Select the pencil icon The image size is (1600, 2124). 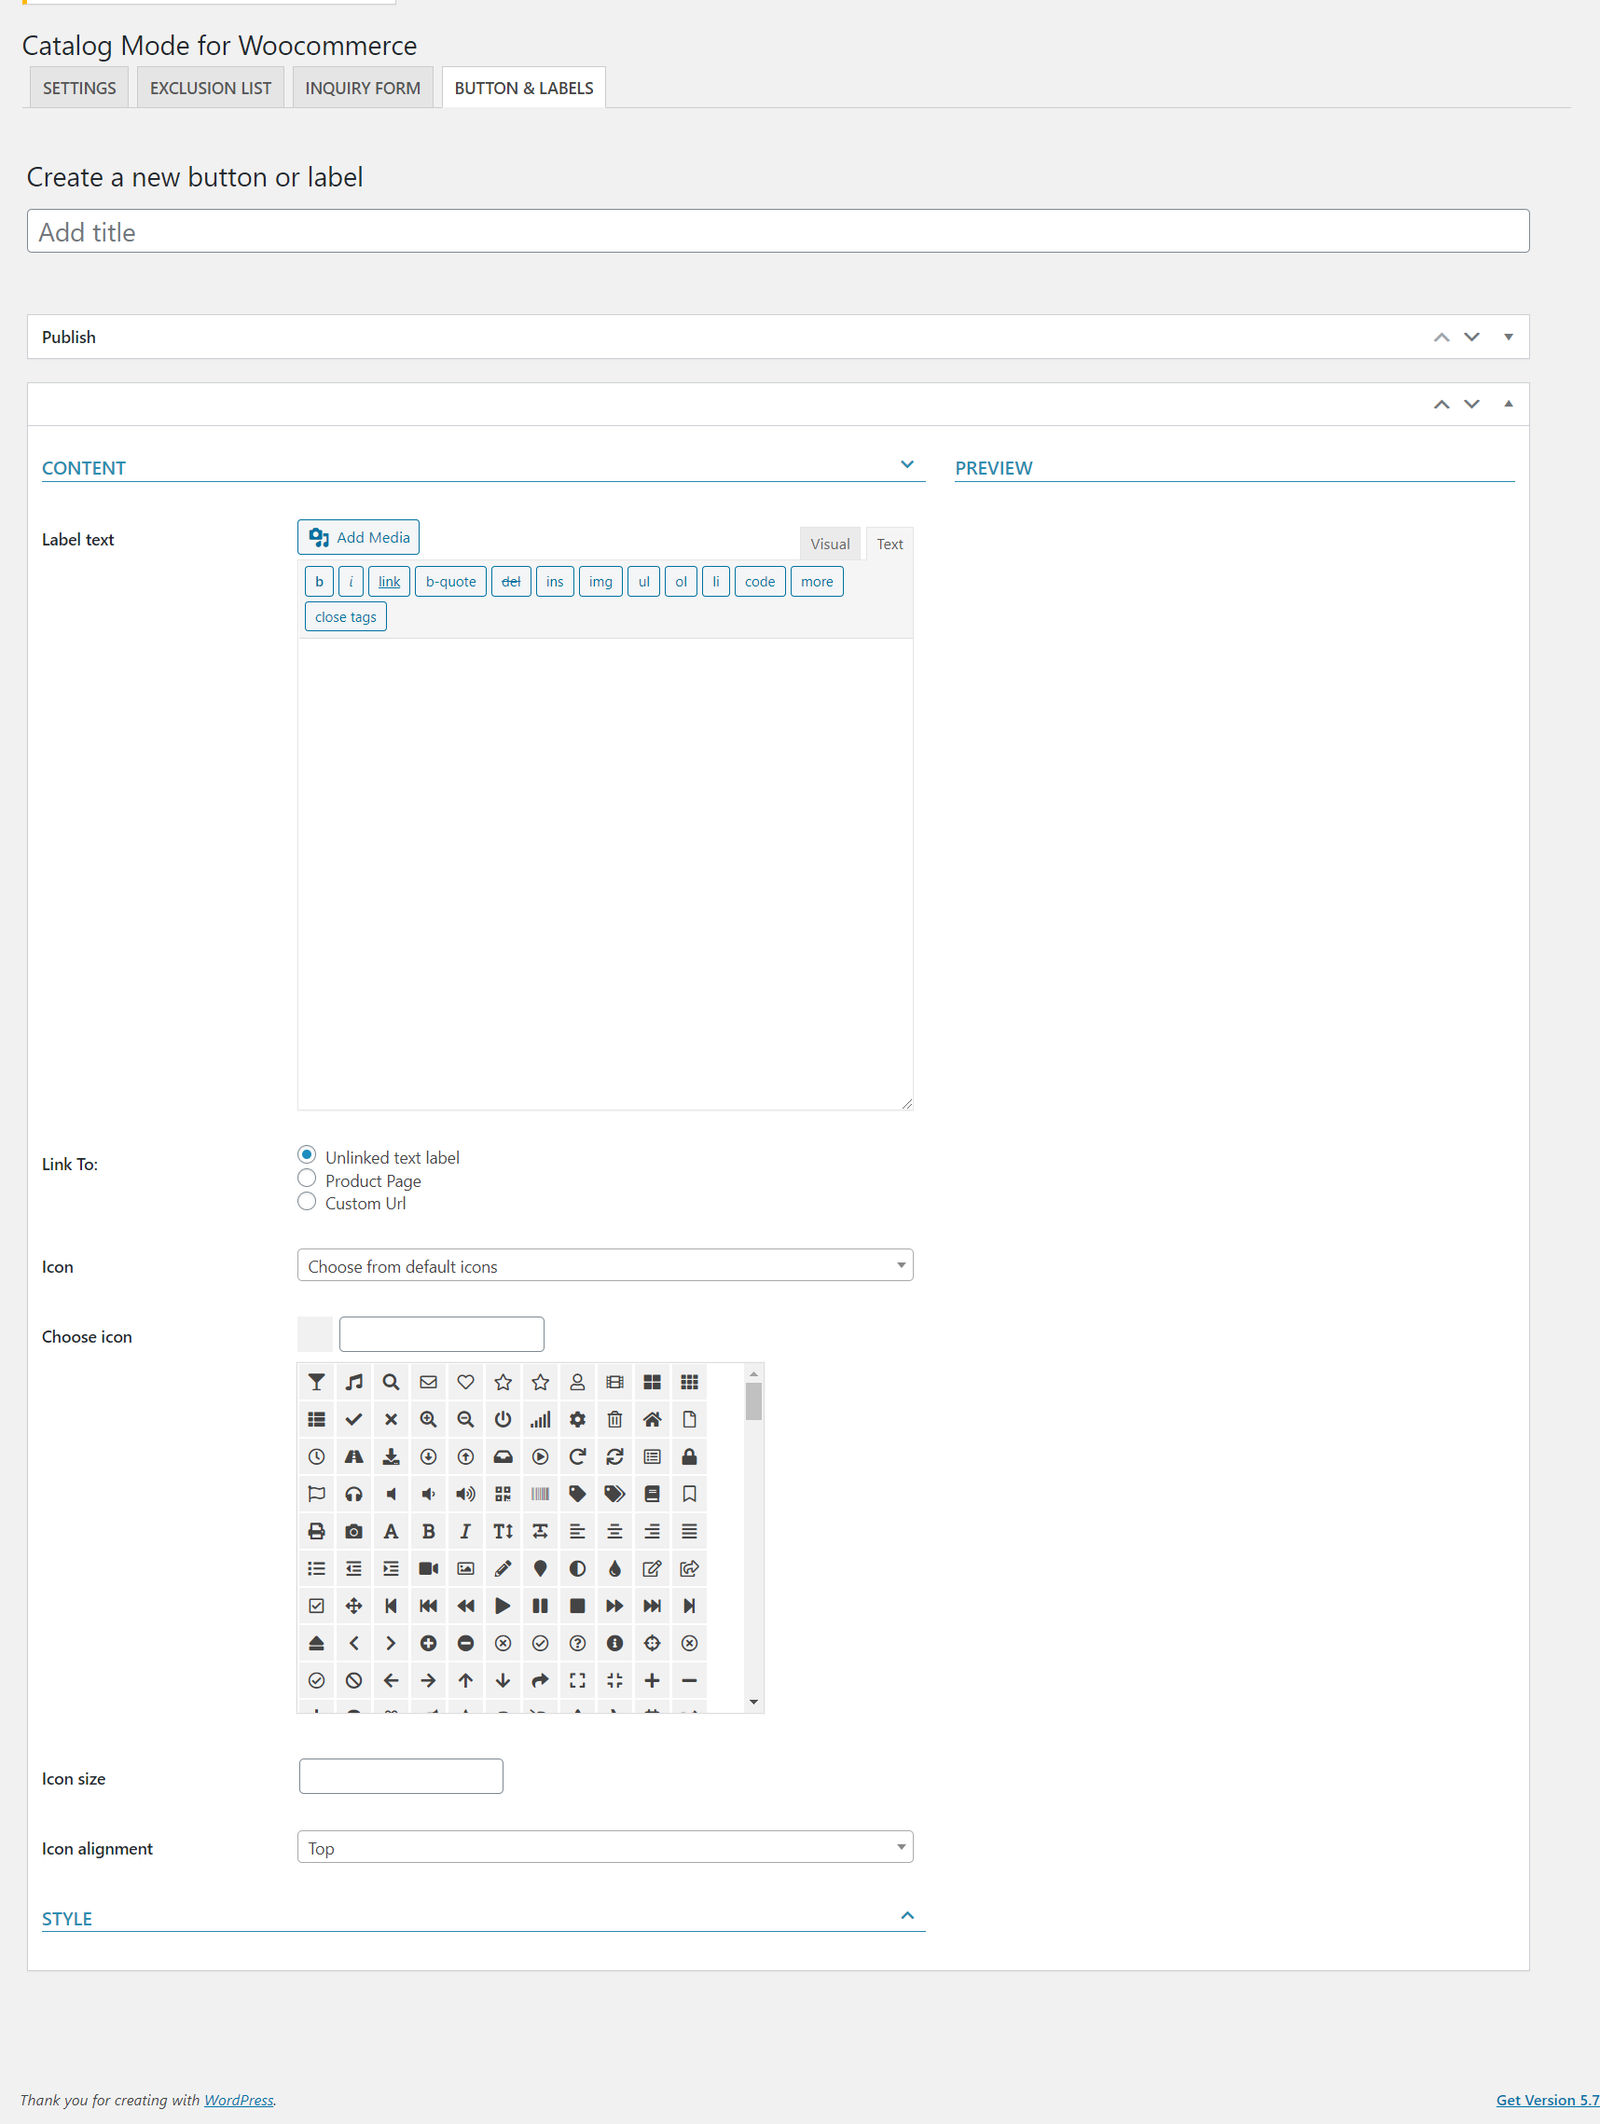click(x=503, y=1569)
